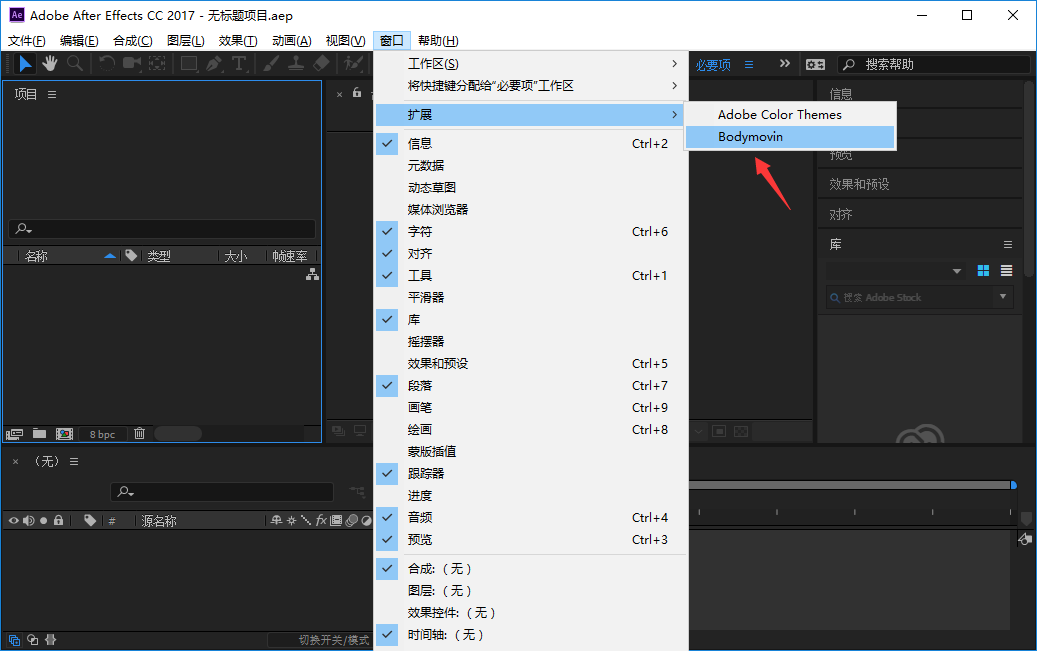
Task: Click the interpret footage icon in Project panel
Action: pos(15,434)
